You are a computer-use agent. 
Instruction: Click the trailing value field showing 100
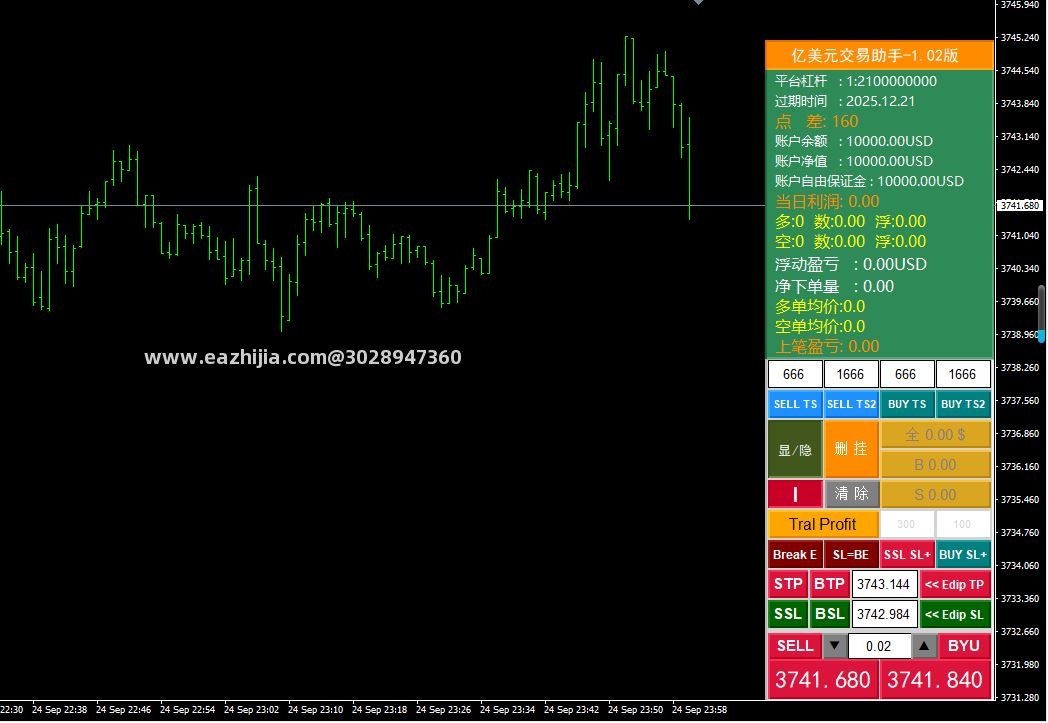(x=962, y=525)
